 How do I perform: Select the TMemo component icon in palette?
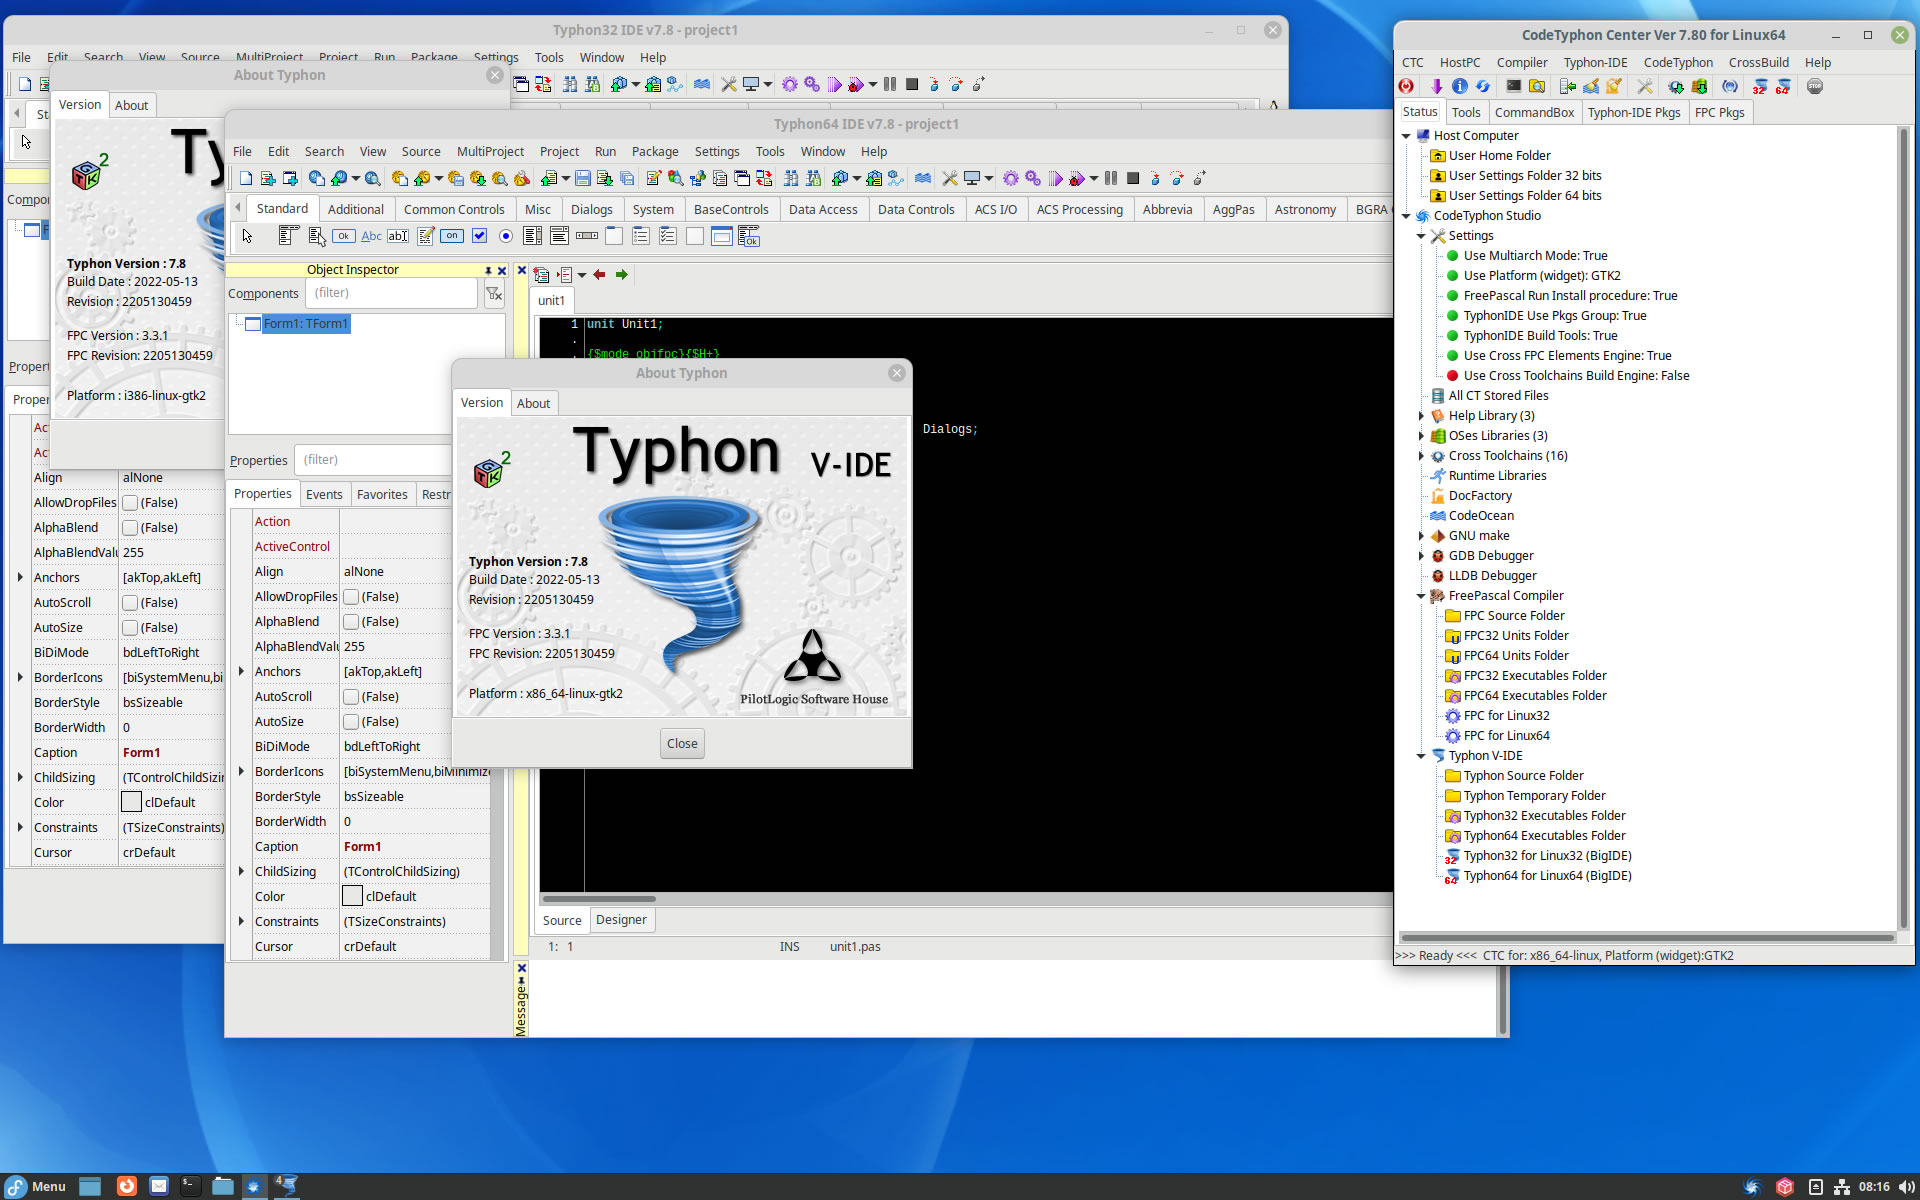(425, 236)
